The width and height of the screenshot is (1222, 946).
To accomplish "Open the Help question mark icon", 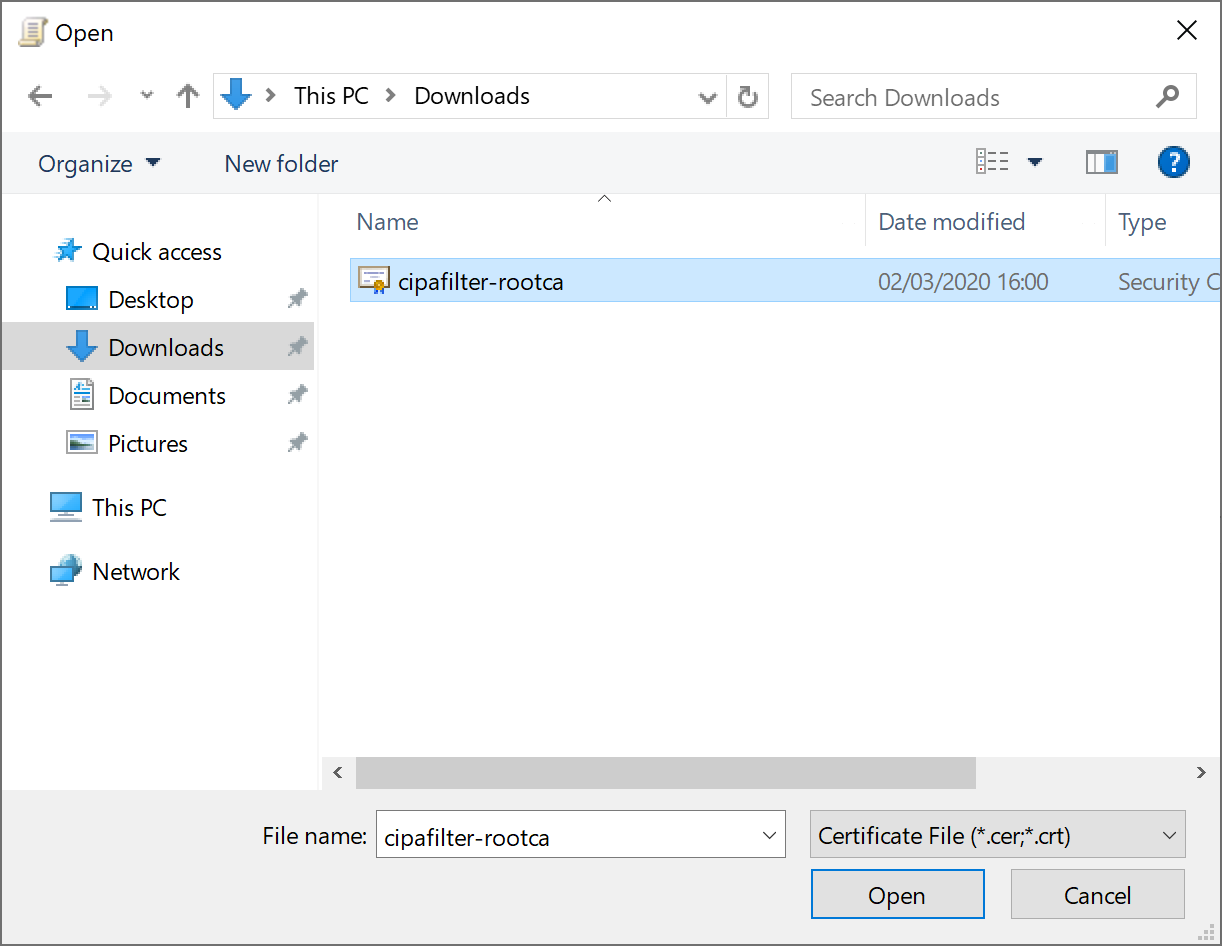I will 1173,162.
